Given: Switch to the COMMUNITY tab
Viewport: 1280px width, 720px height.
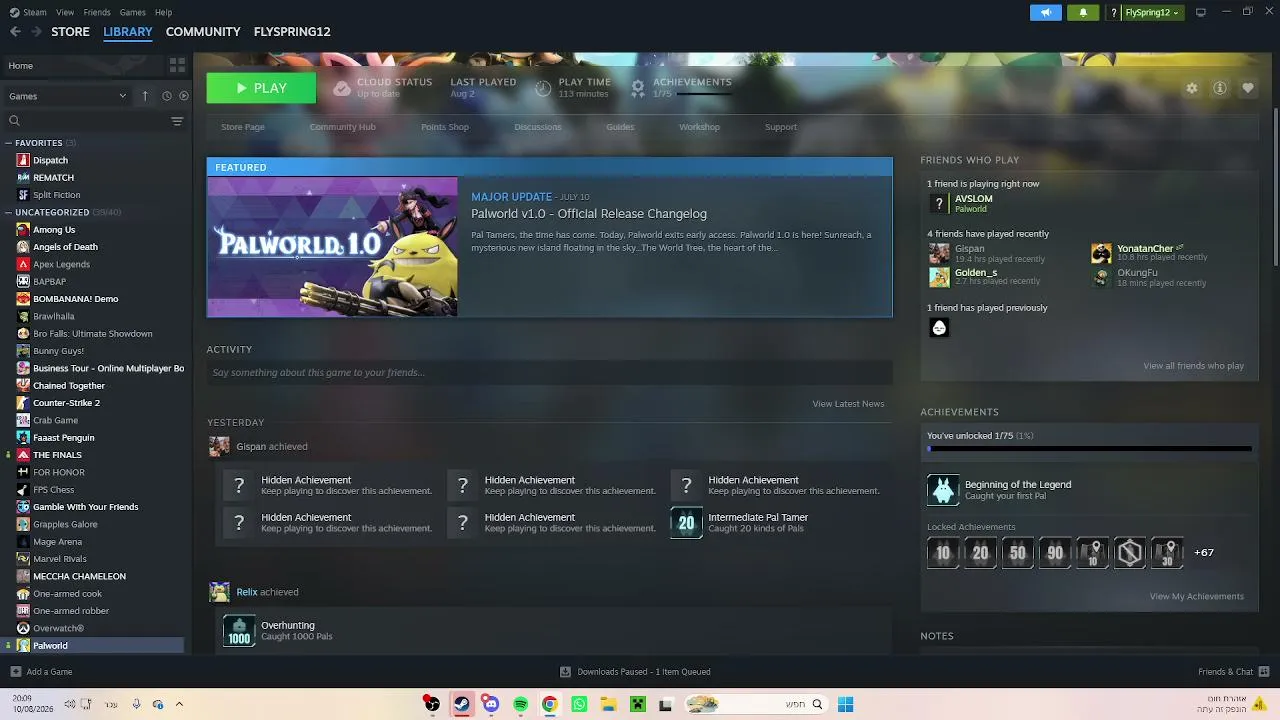Looking at the screenshot, I should point(203,32).
